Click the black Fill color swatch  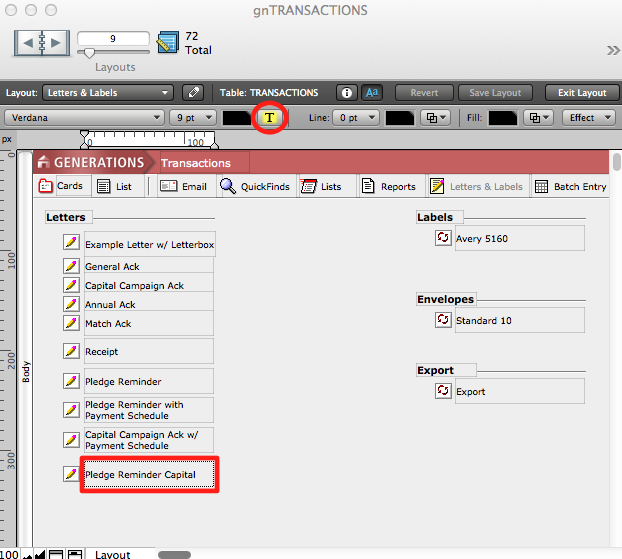[503, 117]
